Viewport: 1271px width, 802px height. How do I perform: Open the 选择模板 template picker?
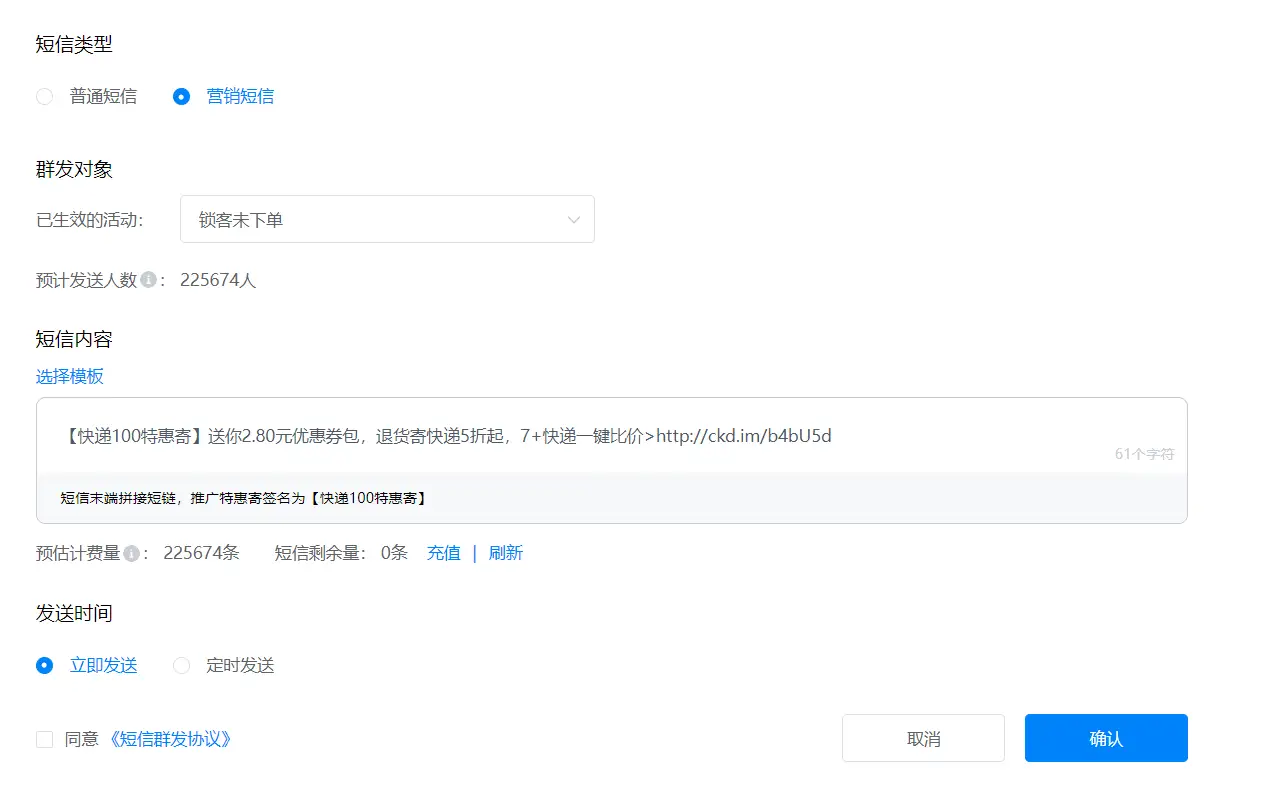click(70, 377)
